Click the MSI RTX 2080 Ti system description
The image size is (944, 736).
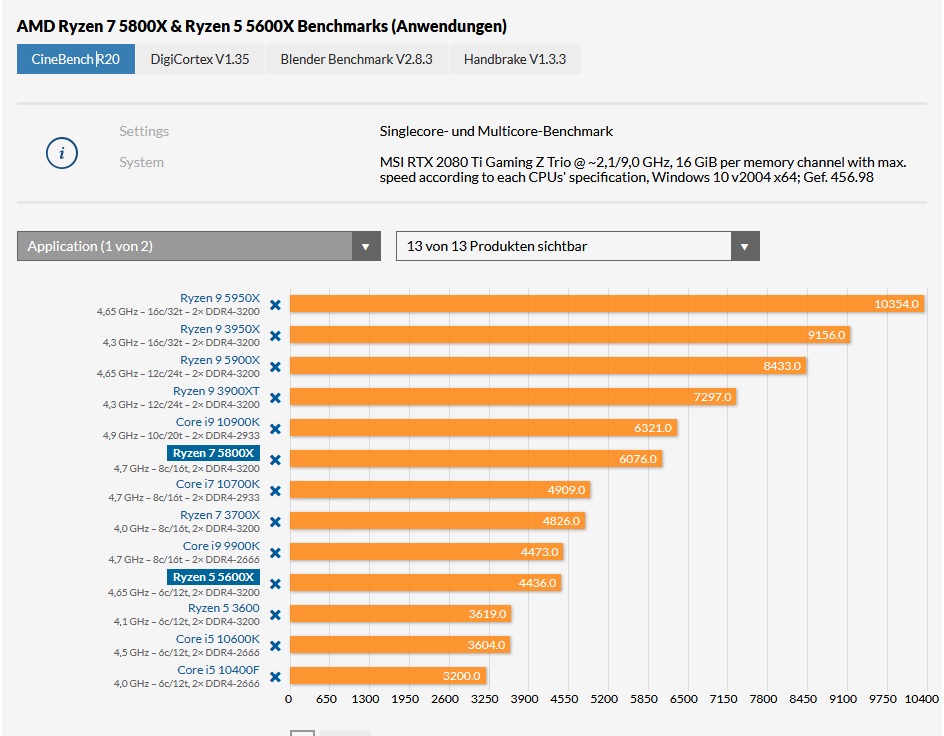coord(643,170)
